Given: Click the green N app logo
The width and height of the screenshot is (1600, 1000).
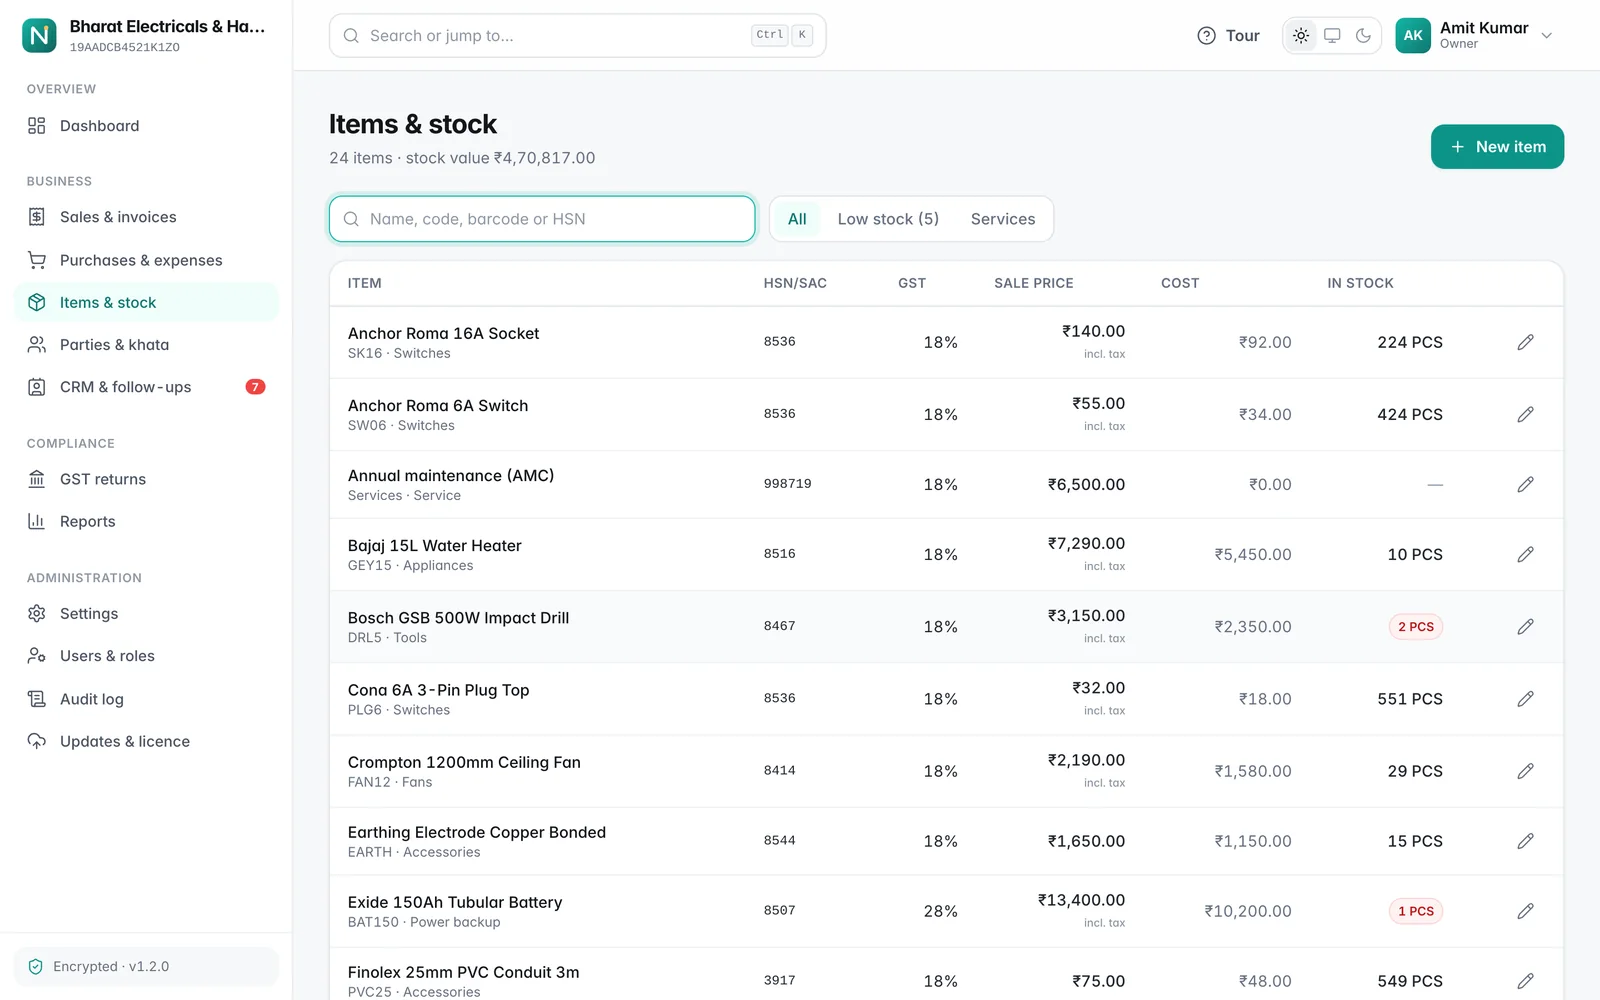Looking at the screenshot, I should tap(39, 35).
